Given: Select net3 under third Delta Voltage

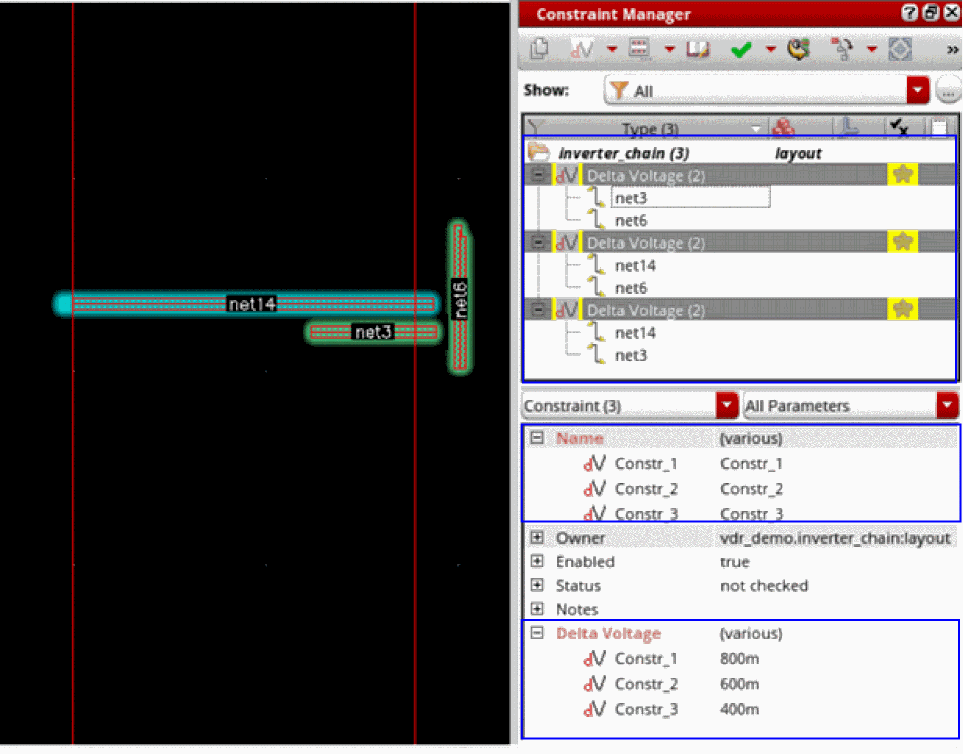Looking at the screenshot, I should (631, 356).
